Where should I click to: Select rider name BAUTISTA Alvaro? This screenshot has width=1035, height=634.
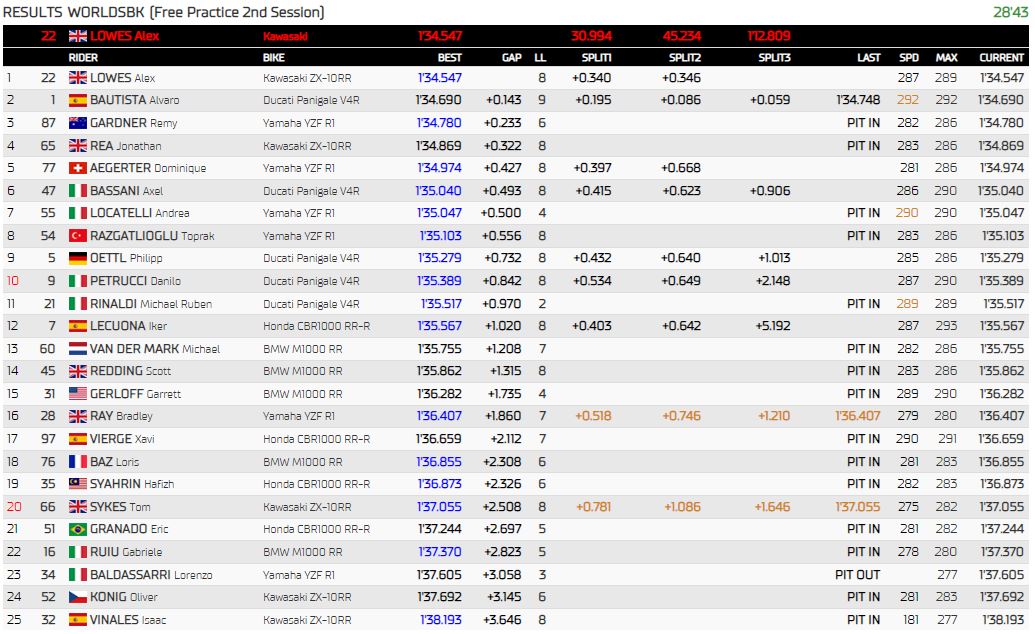click(135, 100)
